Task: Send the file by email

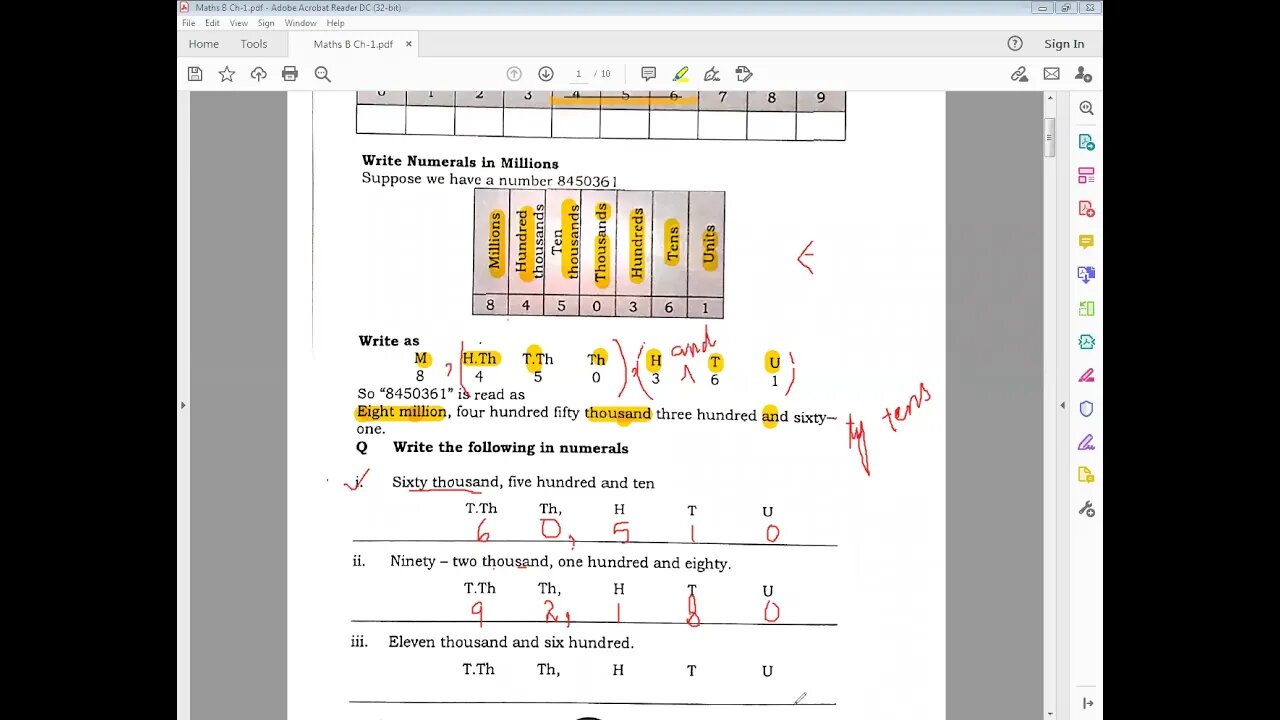Action: [1051, 74]
